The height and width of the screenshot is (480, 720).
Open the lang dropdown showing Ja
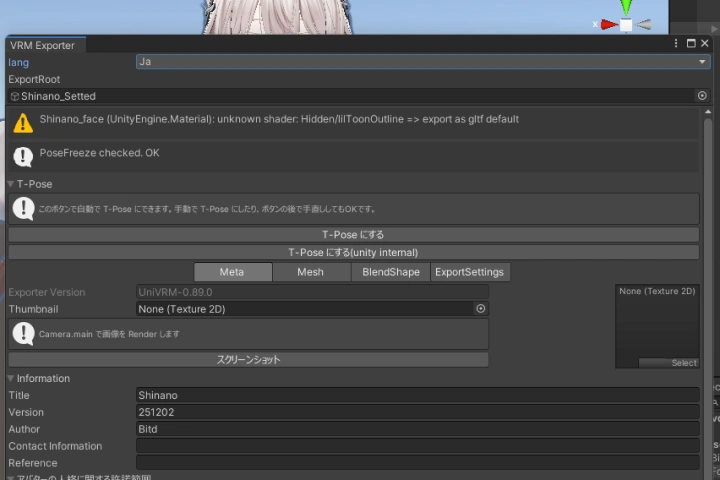[423, 62]
